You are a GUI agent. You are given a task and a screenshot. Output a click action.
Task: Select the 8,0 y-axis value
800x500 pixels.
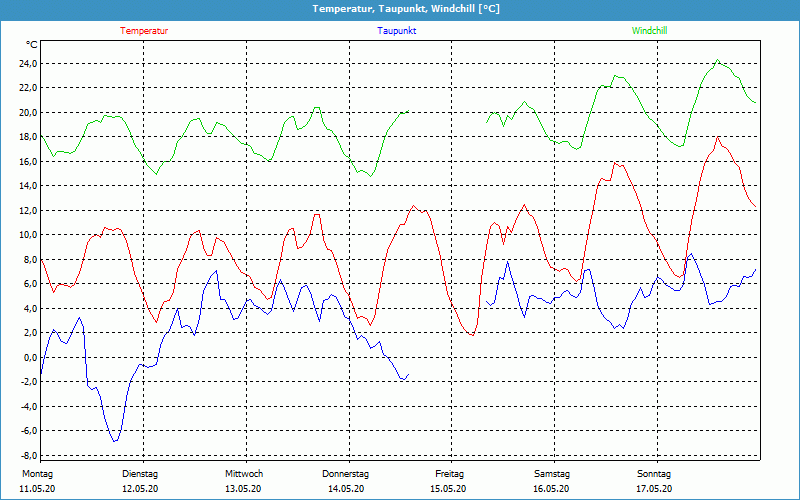(x=30, y=259)
